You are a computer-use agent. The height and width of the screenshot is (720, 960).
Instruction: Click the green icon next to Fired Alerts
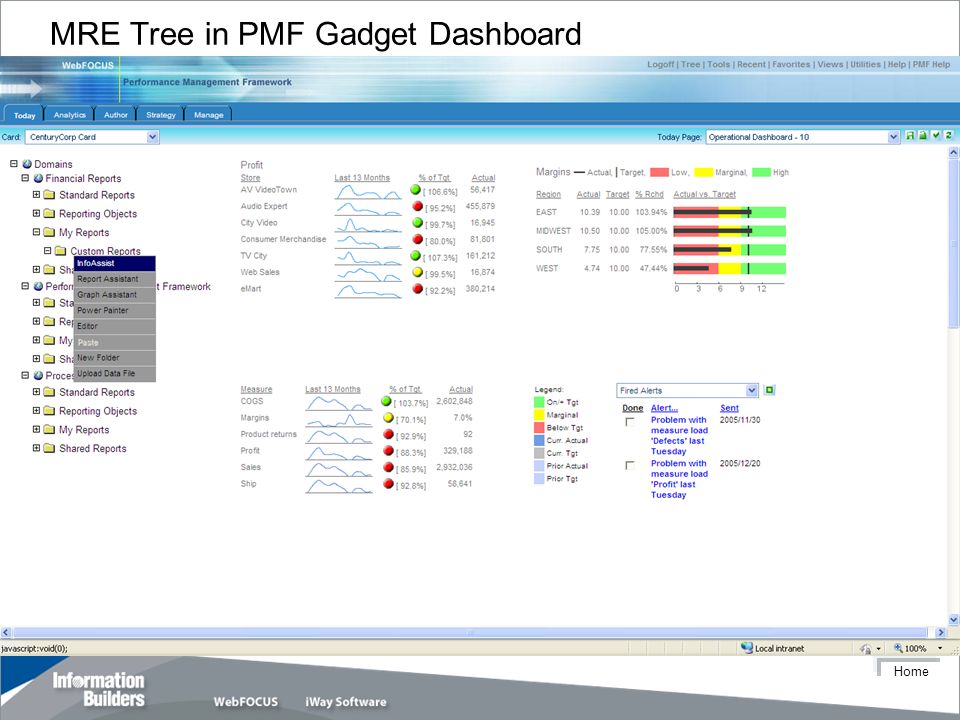click(x=770, y=390)
